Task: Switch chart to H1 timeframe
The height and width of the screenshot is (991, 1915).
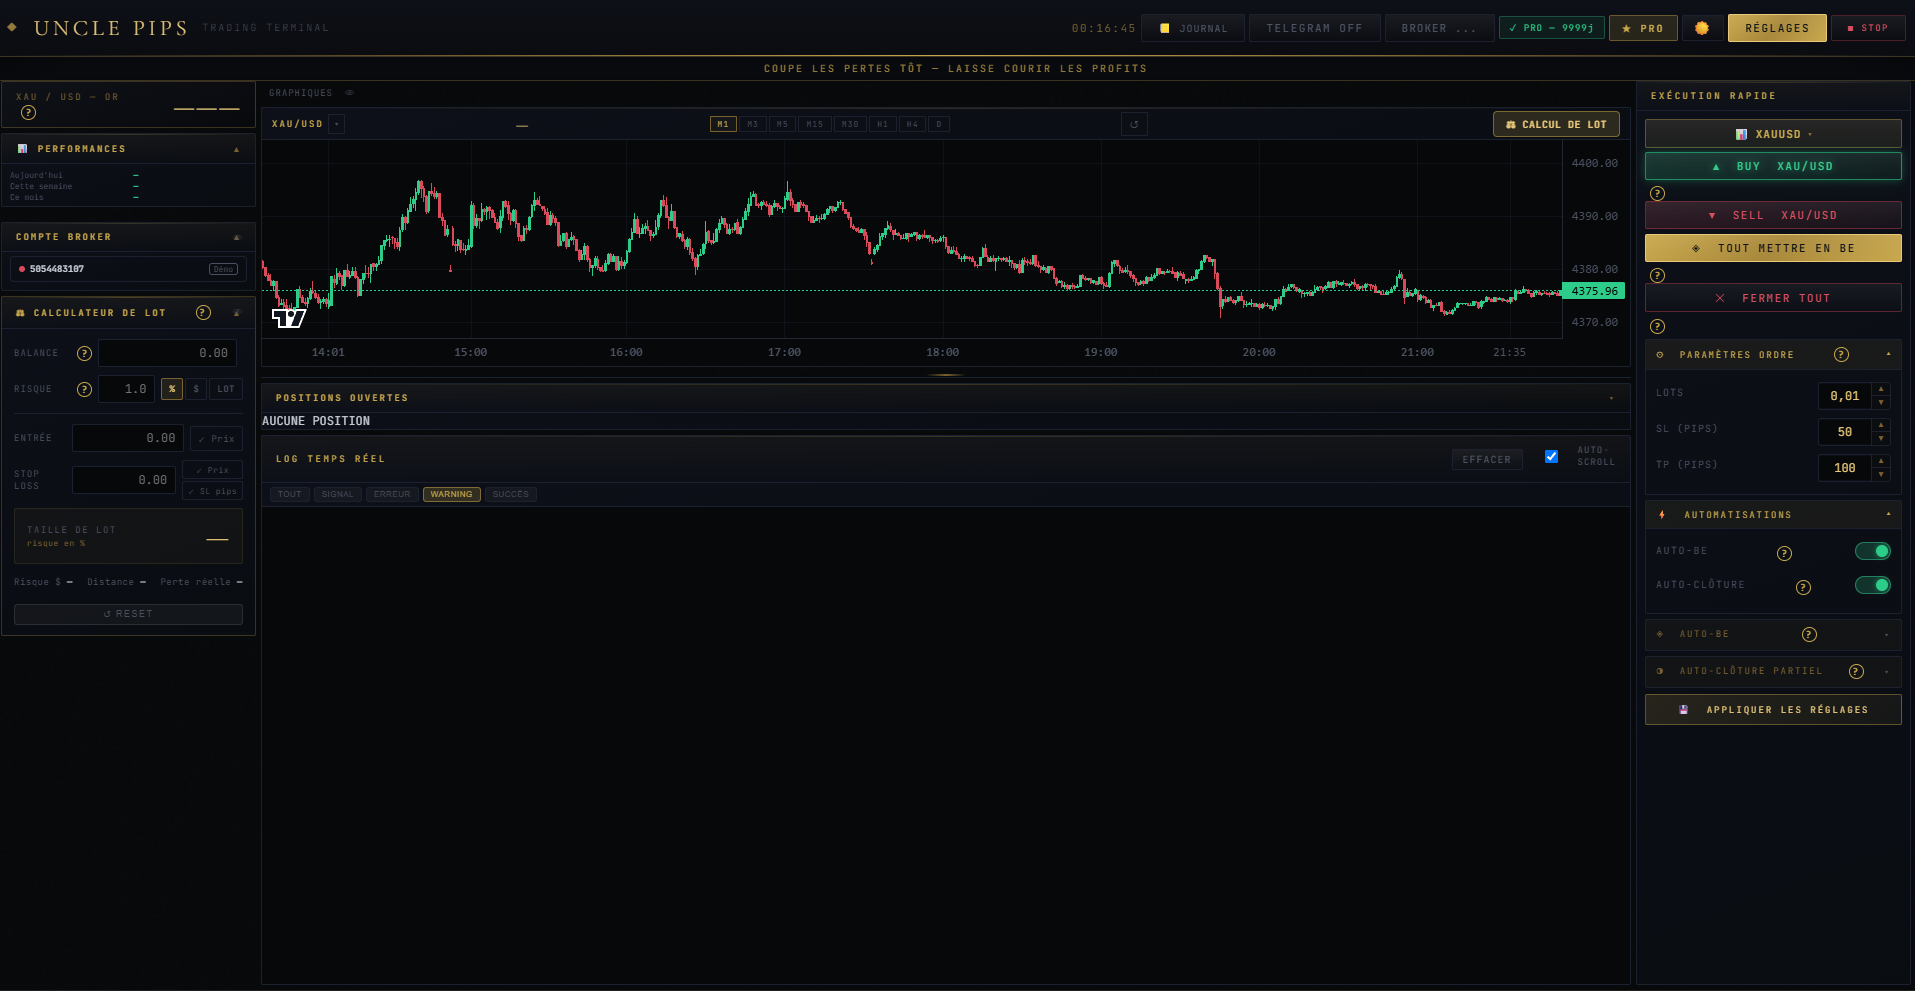Action: [x=882, y=124]
